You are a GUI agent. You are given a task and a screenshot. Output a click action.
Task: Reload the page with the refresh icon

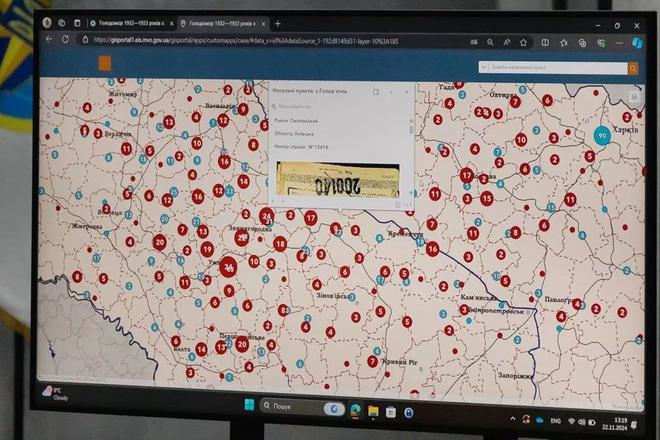[65, 39]
